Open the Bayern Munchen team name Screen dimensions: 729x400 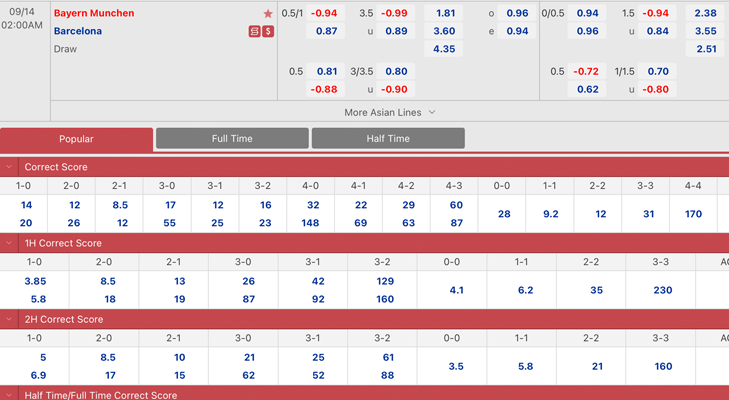pyautogui.click(x=94, y=13)
